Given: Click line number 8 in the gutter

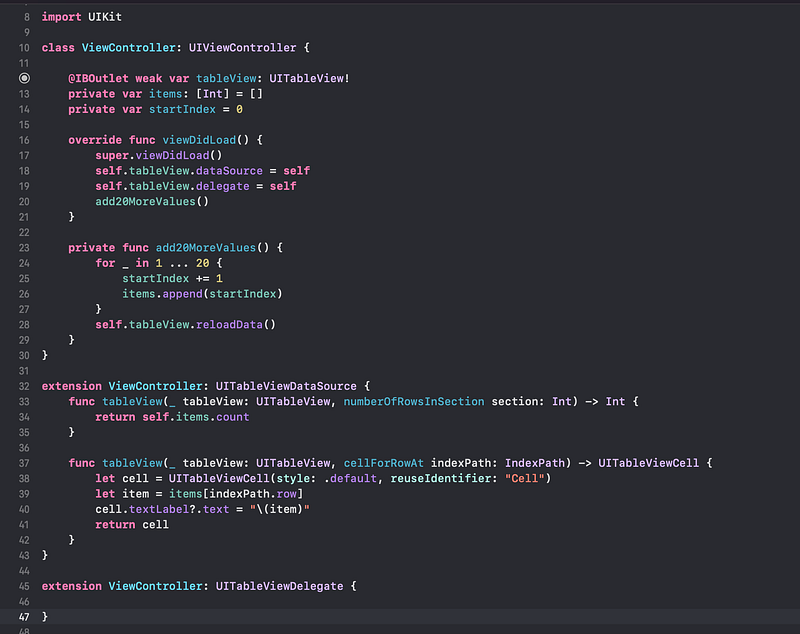Looking at the screenshot, I should point(27,17).
